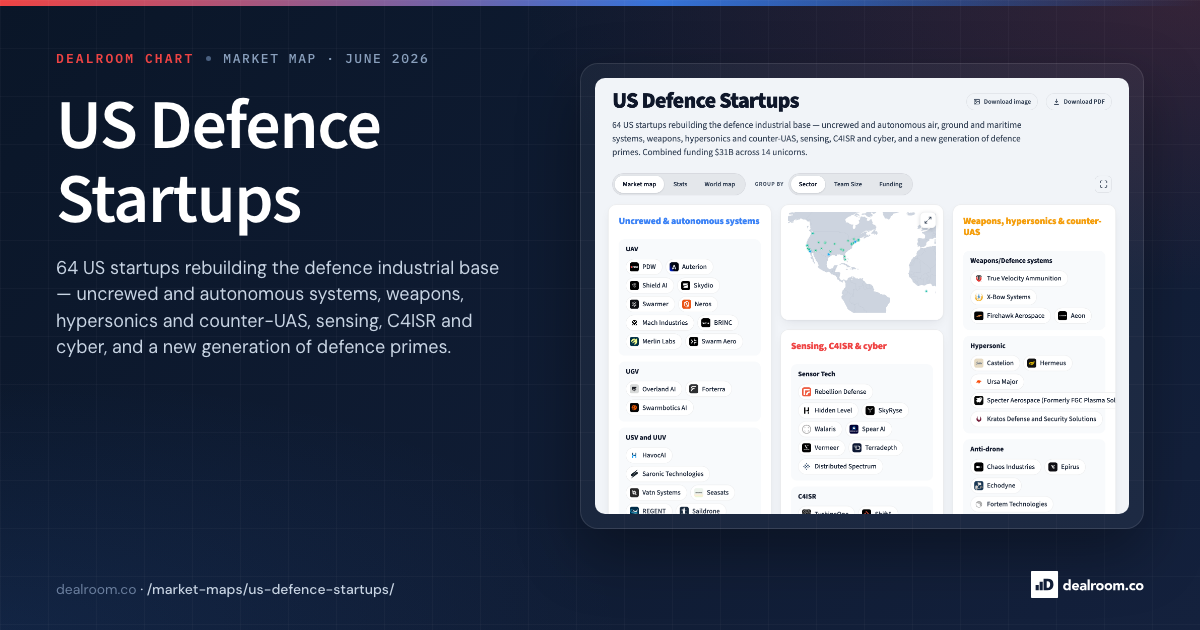Open the Hermeus chip
1200x630 pixels.
pos(1047,363)
